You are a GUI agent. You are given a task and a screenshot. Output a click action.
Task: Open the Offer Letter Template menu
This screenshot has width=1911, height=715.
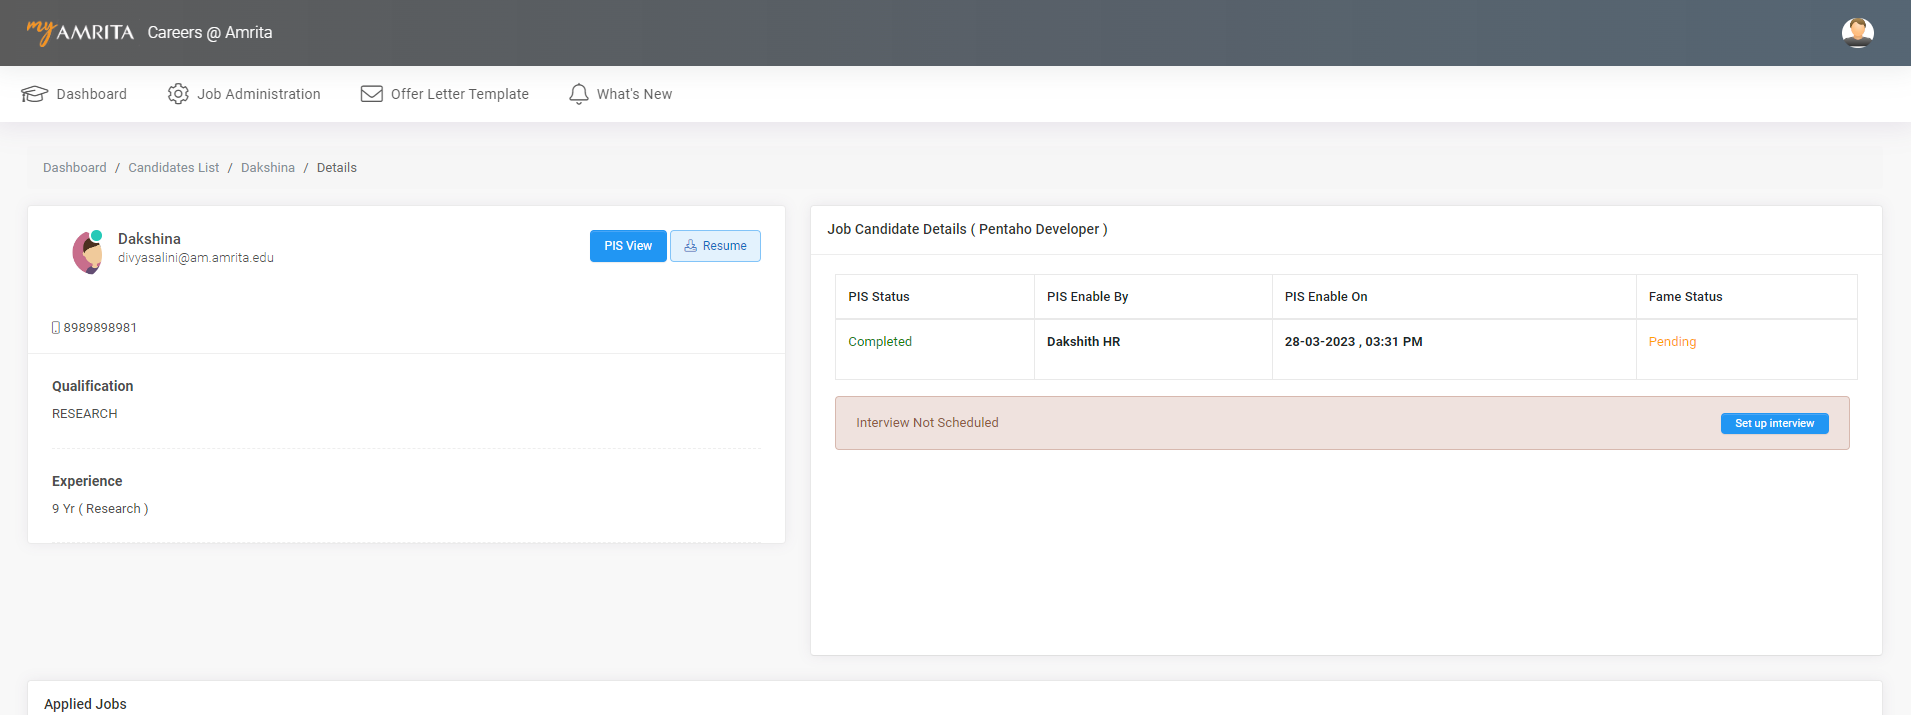[459, 94]
